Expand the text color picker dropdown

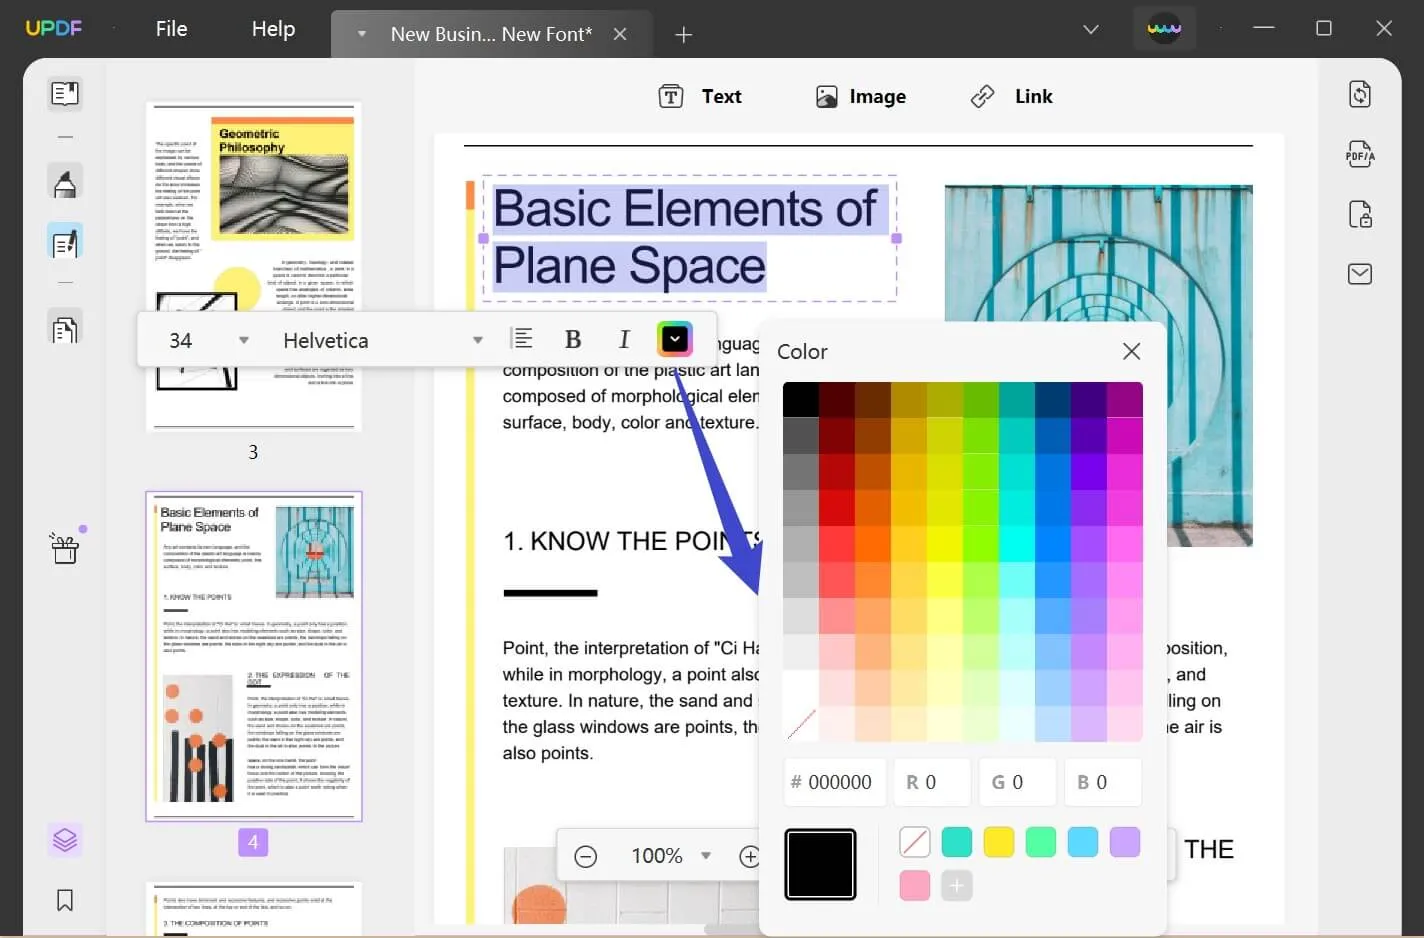(x=675, y=339)
